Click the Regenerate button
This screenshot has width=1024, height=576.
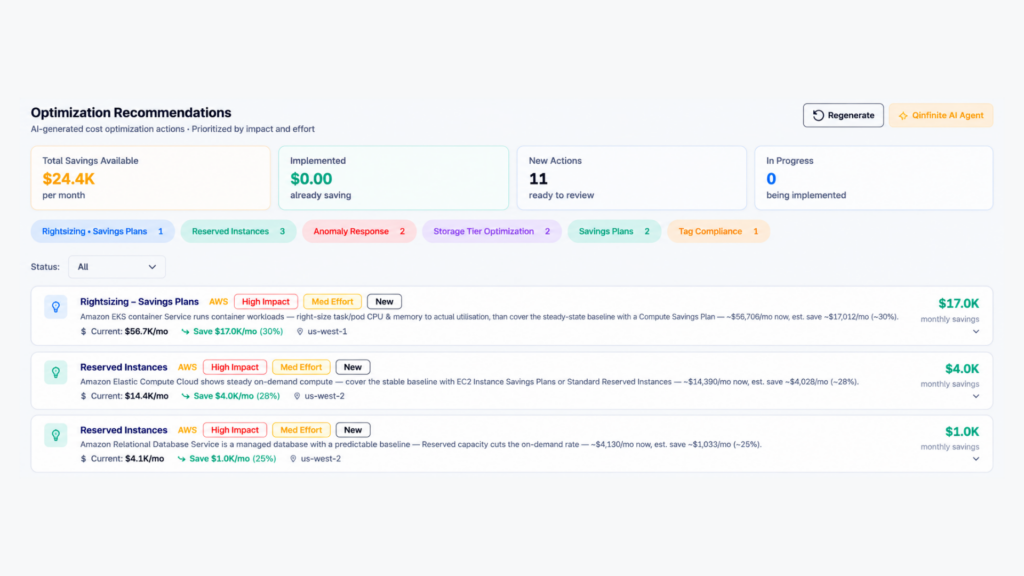(x=843, y=116)
